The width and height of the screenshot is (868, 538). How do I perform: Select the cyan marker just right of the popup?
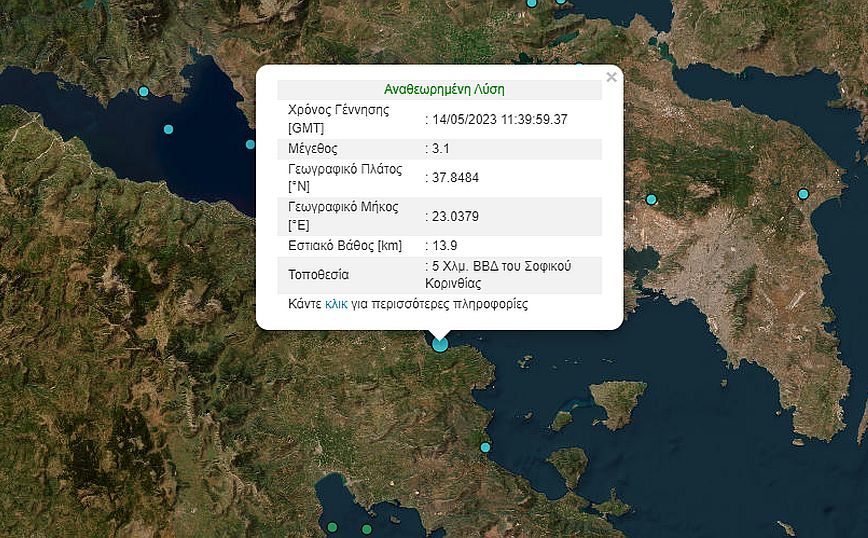(x=651, y=199)
